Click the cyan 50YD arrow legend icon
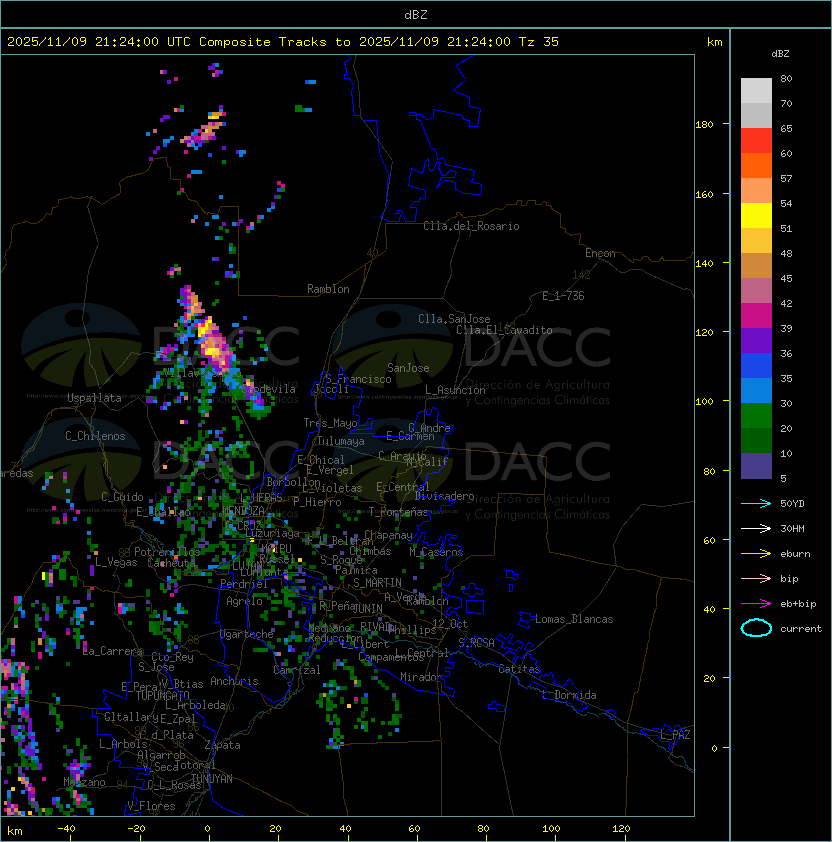 pyautogui.click(x=756, y=503)
